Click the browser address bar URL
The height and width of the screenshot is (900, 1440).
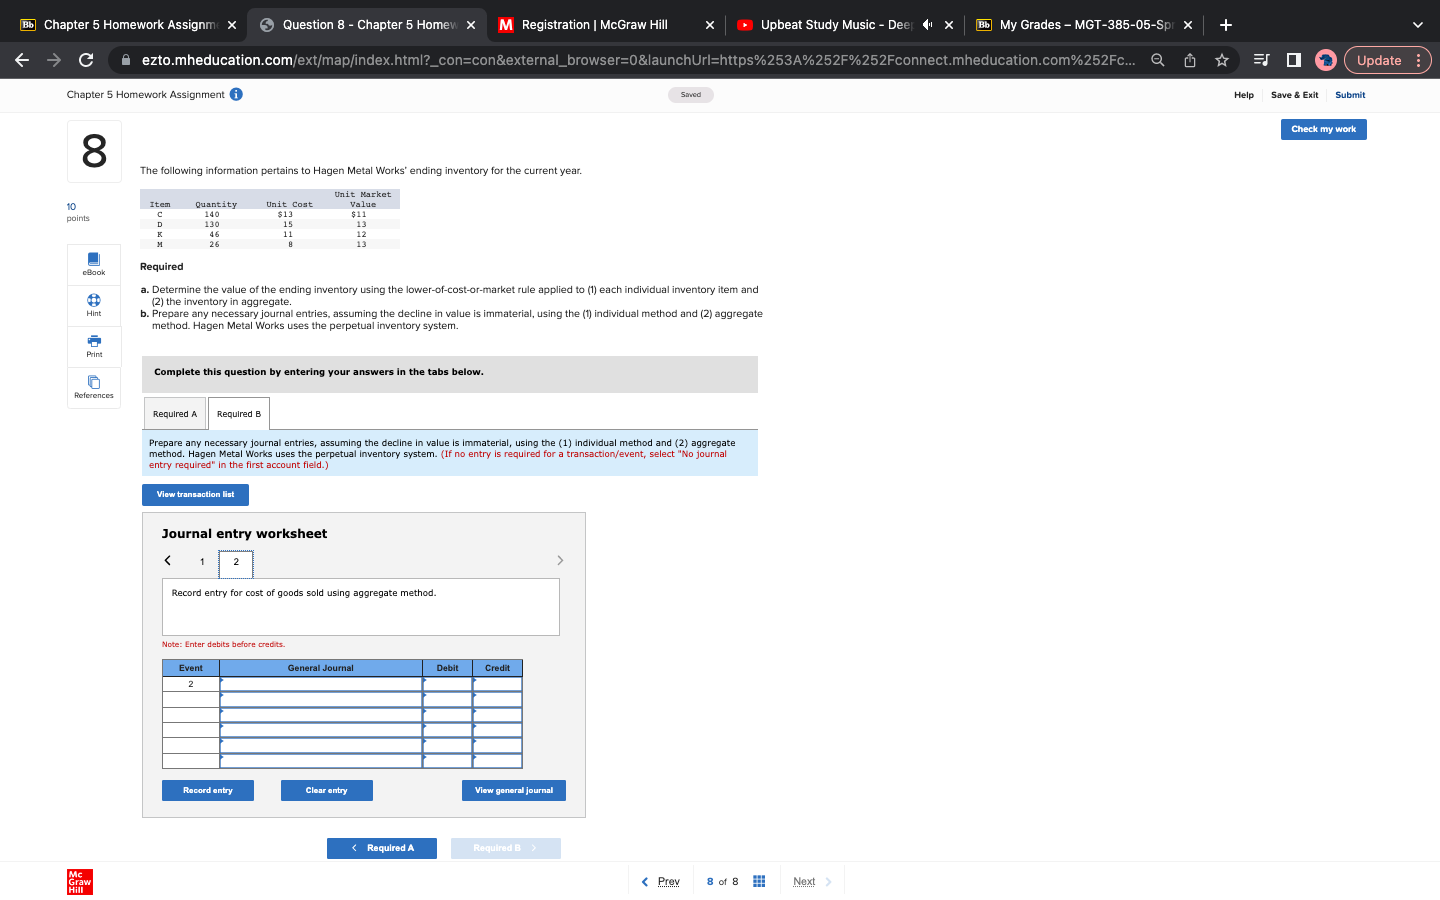click(638, 60)
